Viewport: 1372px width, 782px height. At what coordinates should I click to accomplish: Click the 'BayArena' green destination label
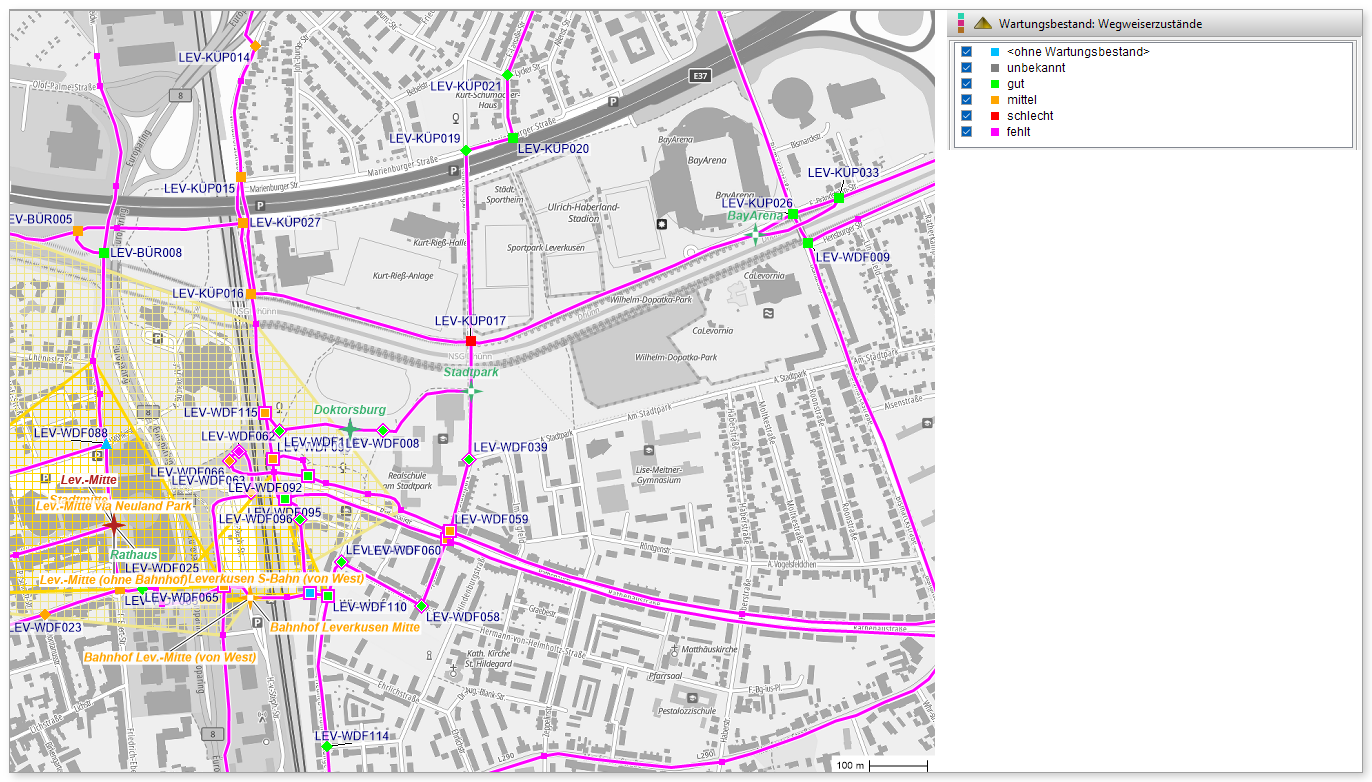[755, 216]
